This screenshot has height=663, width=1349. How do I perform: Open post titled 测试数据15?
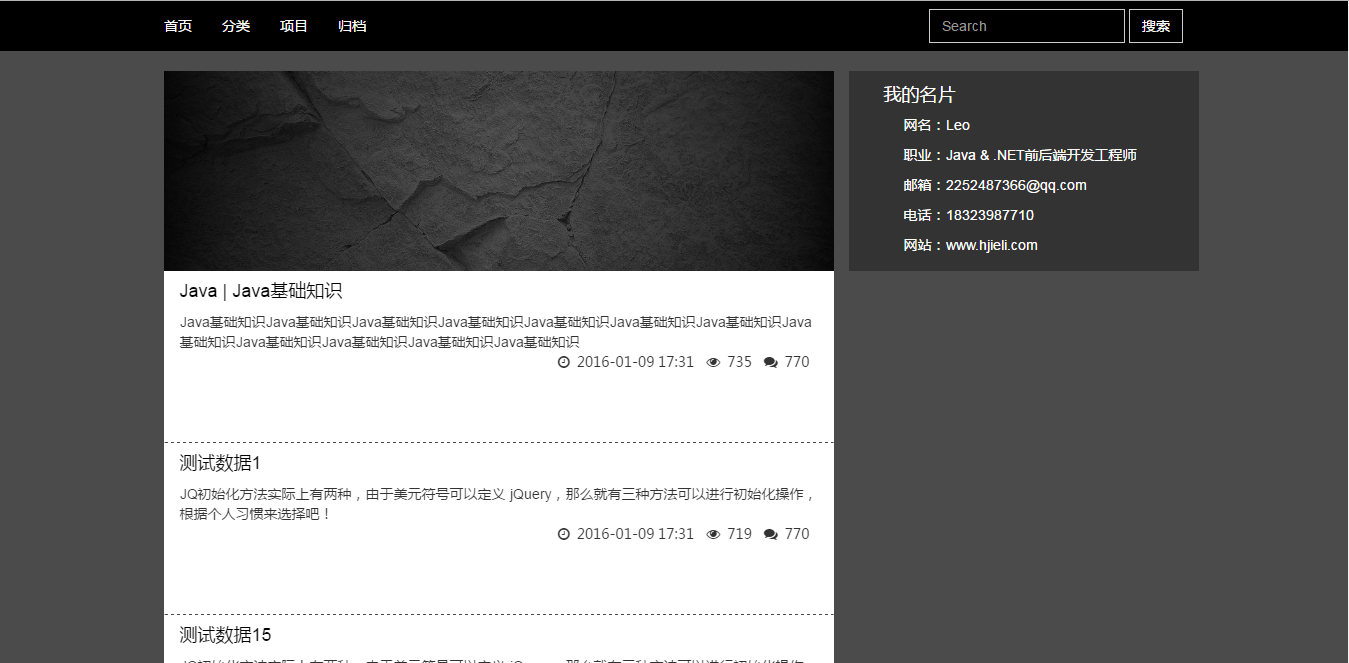225,635
